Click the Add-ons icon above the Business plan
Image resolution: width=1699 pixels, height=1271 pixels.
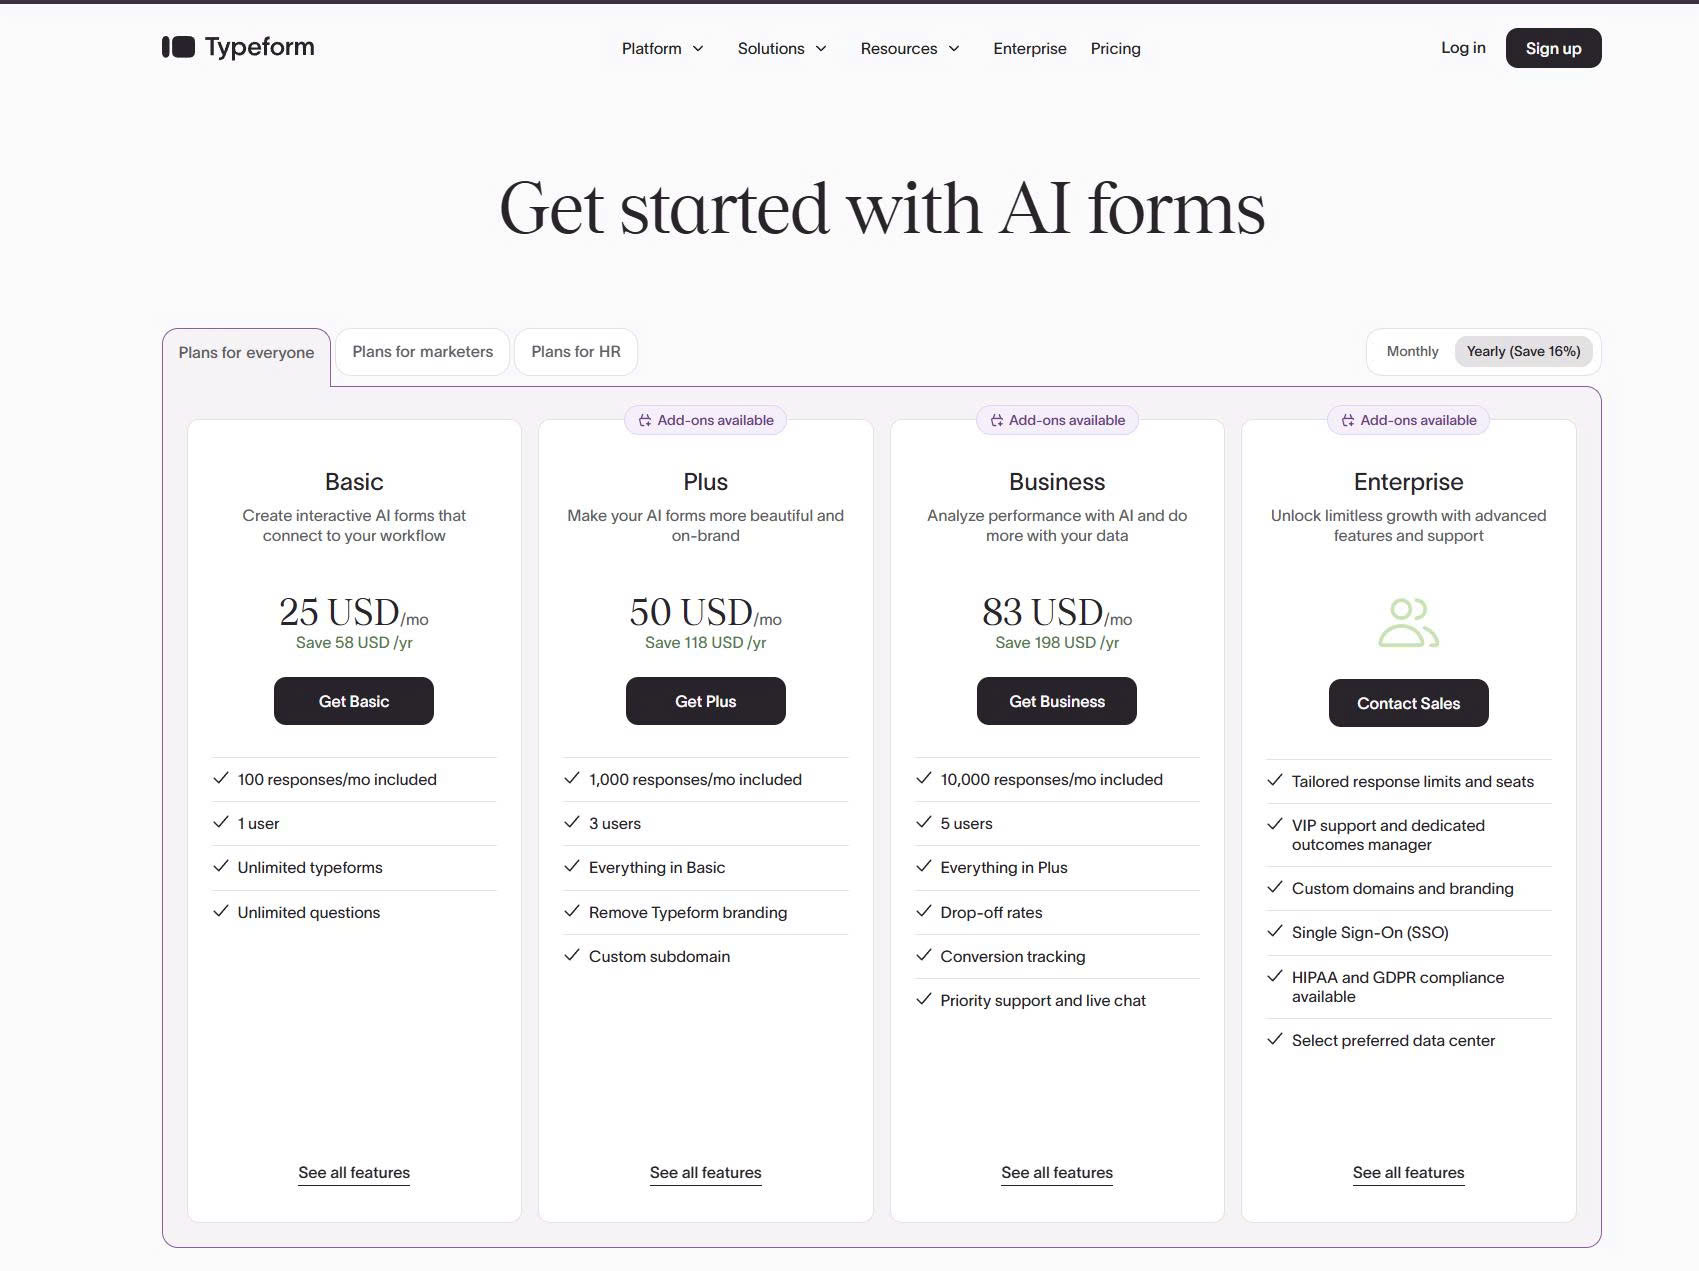coord(996,420)
